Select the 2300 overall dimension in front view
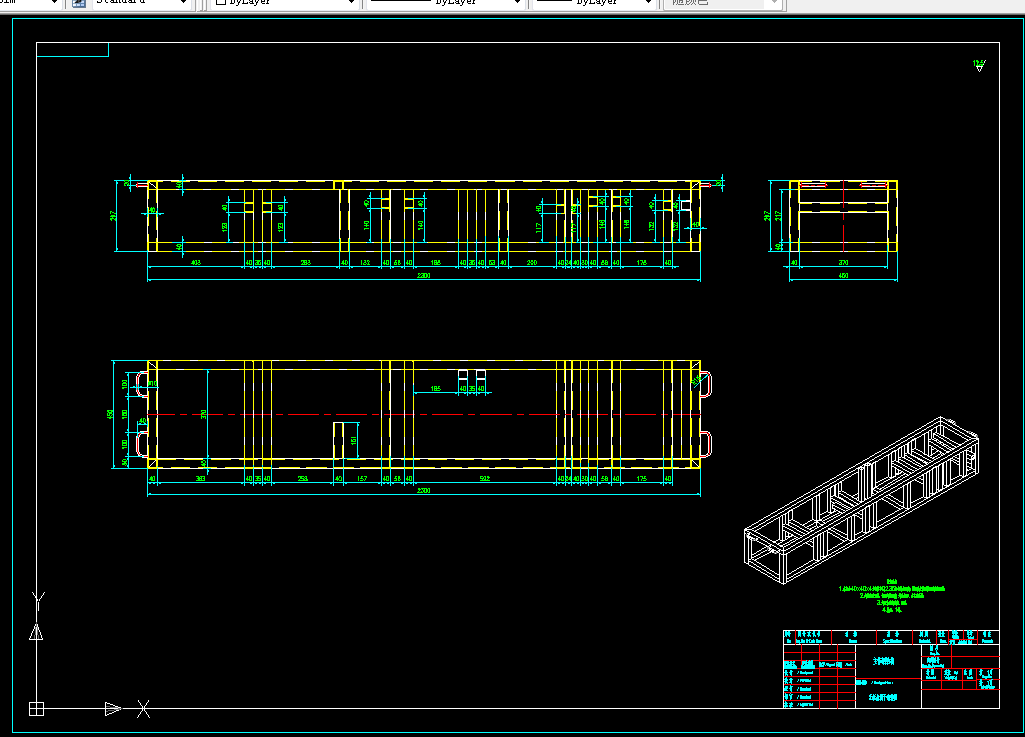 pos(424,276)
